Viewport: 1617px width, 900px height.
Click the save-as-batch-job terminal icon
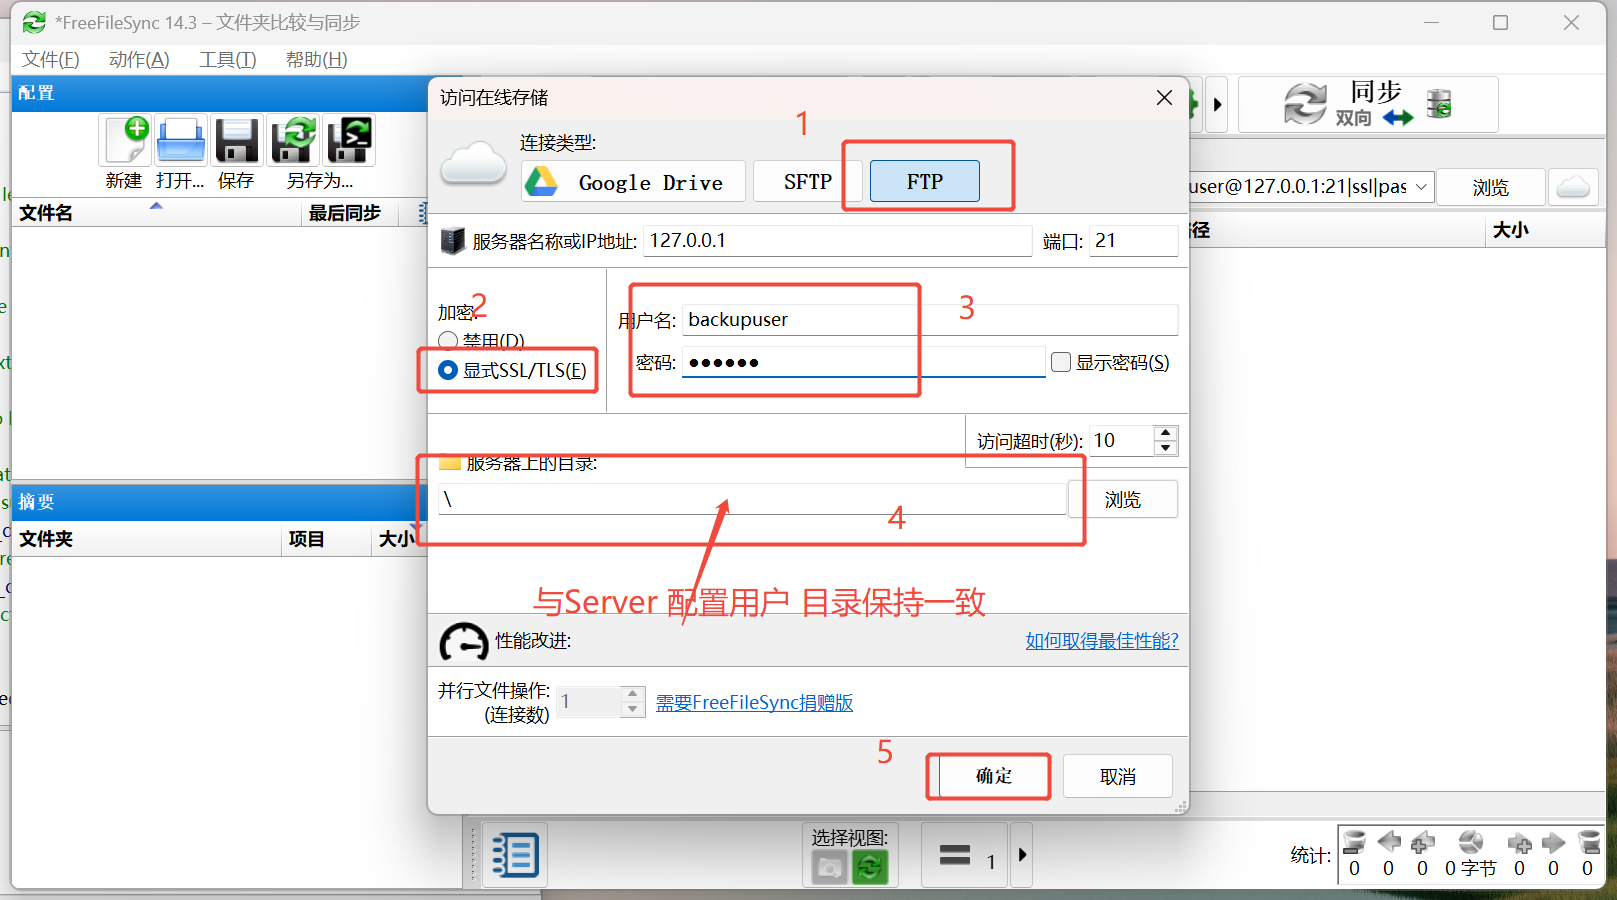pos(350,140)
